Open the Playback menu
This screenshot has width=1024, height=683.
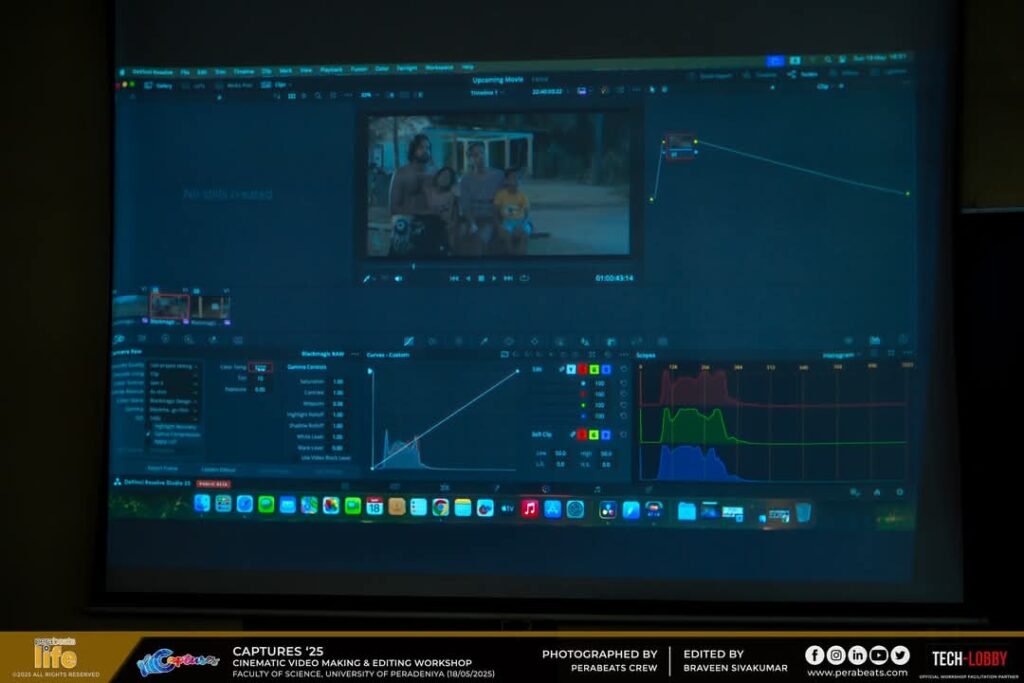coord(331,70)
